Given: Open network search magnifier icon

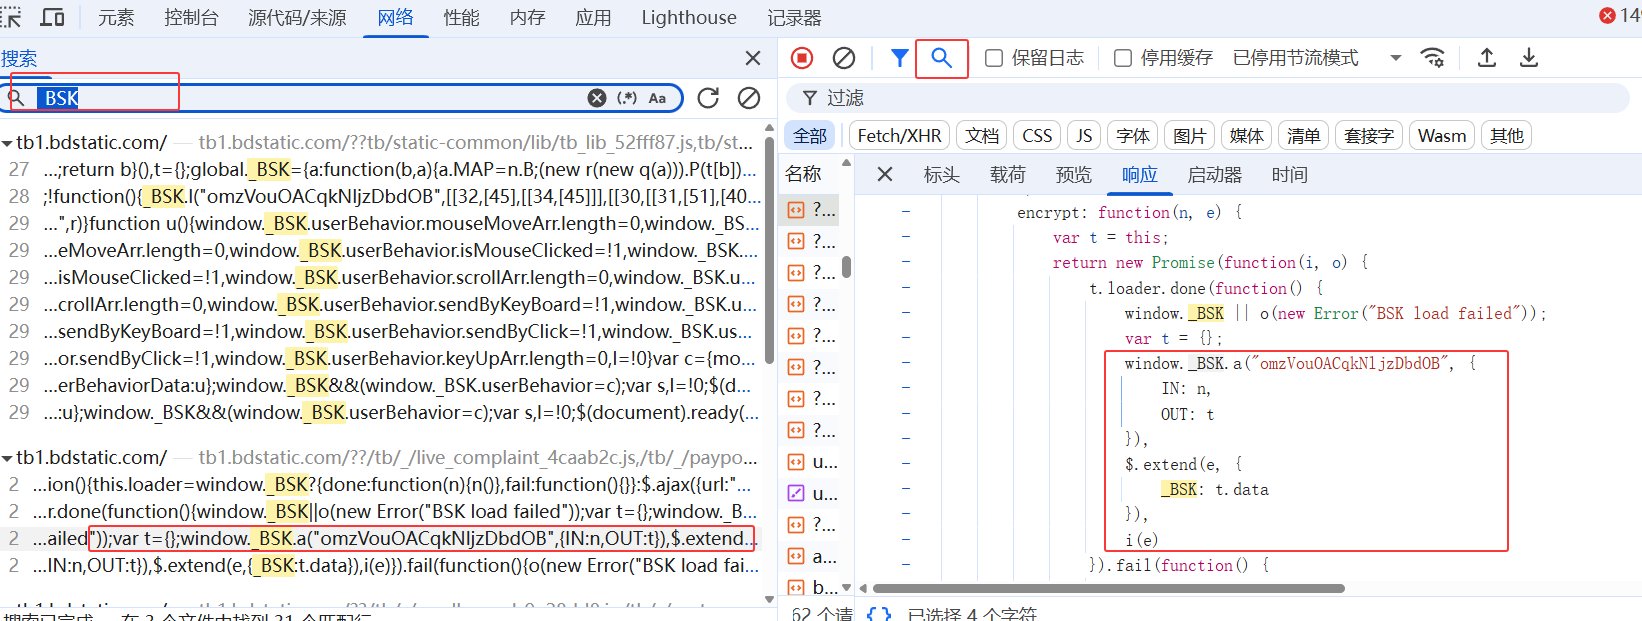Looking at the screenshot, I should (x=941, y=58).
